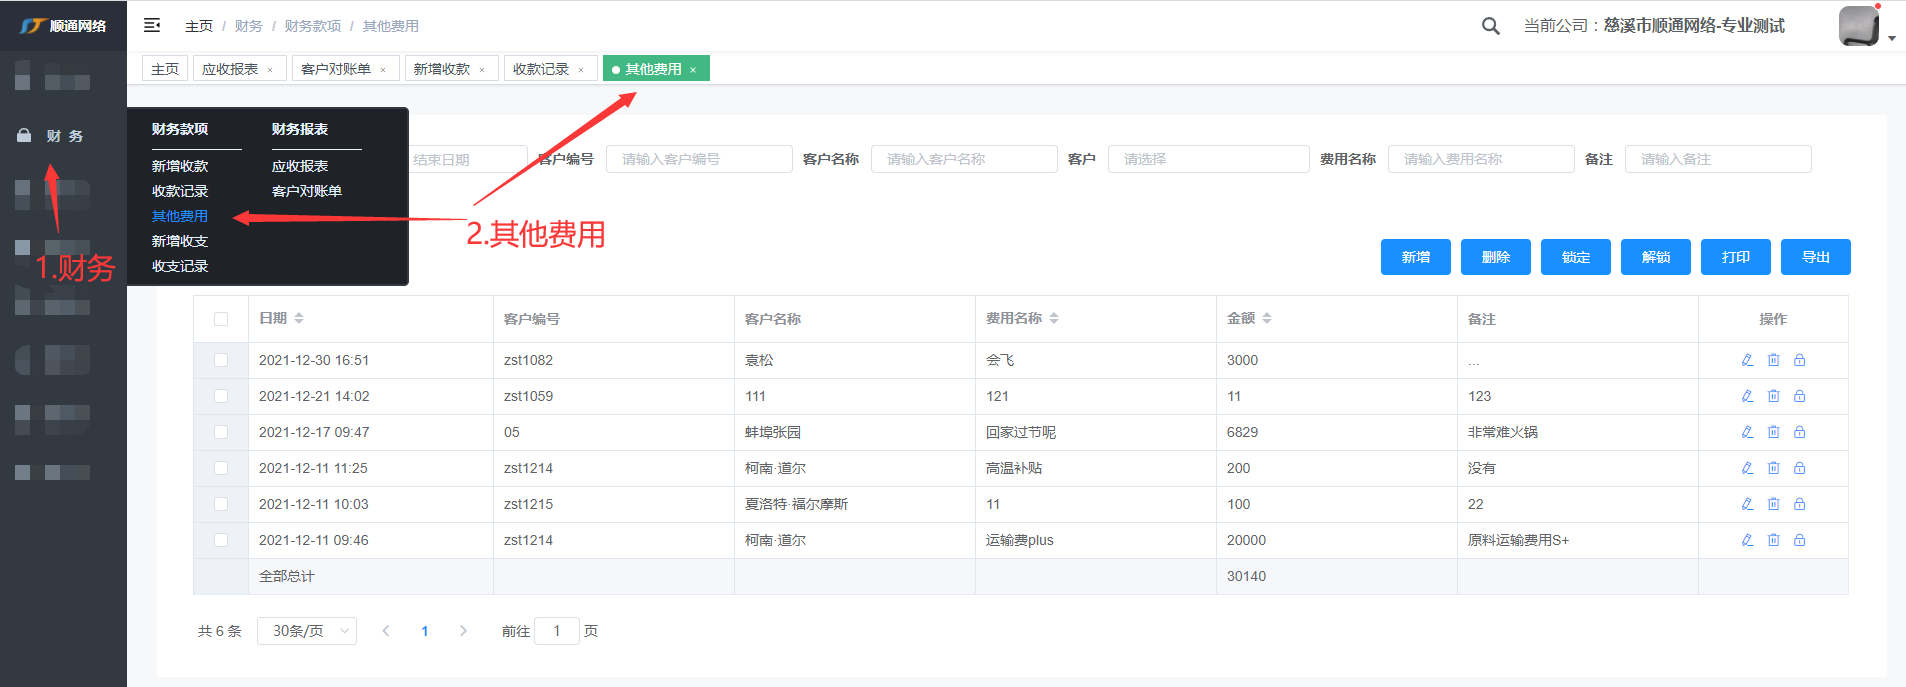
Task: Open the 30条/页 page size dropdown
Action: pyautogui.click(x=307, y=631)
